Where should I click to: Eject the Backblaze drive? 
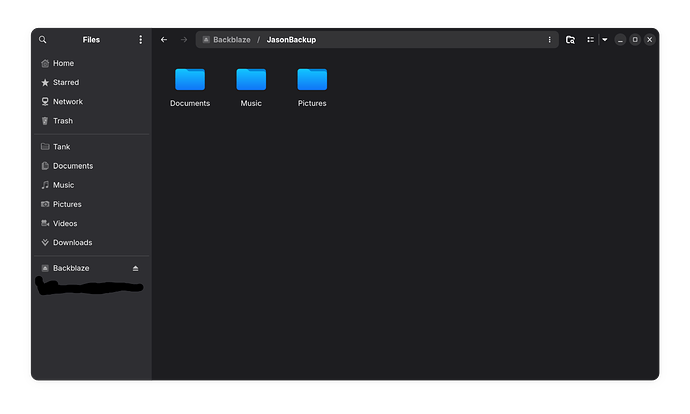point(136,268)
